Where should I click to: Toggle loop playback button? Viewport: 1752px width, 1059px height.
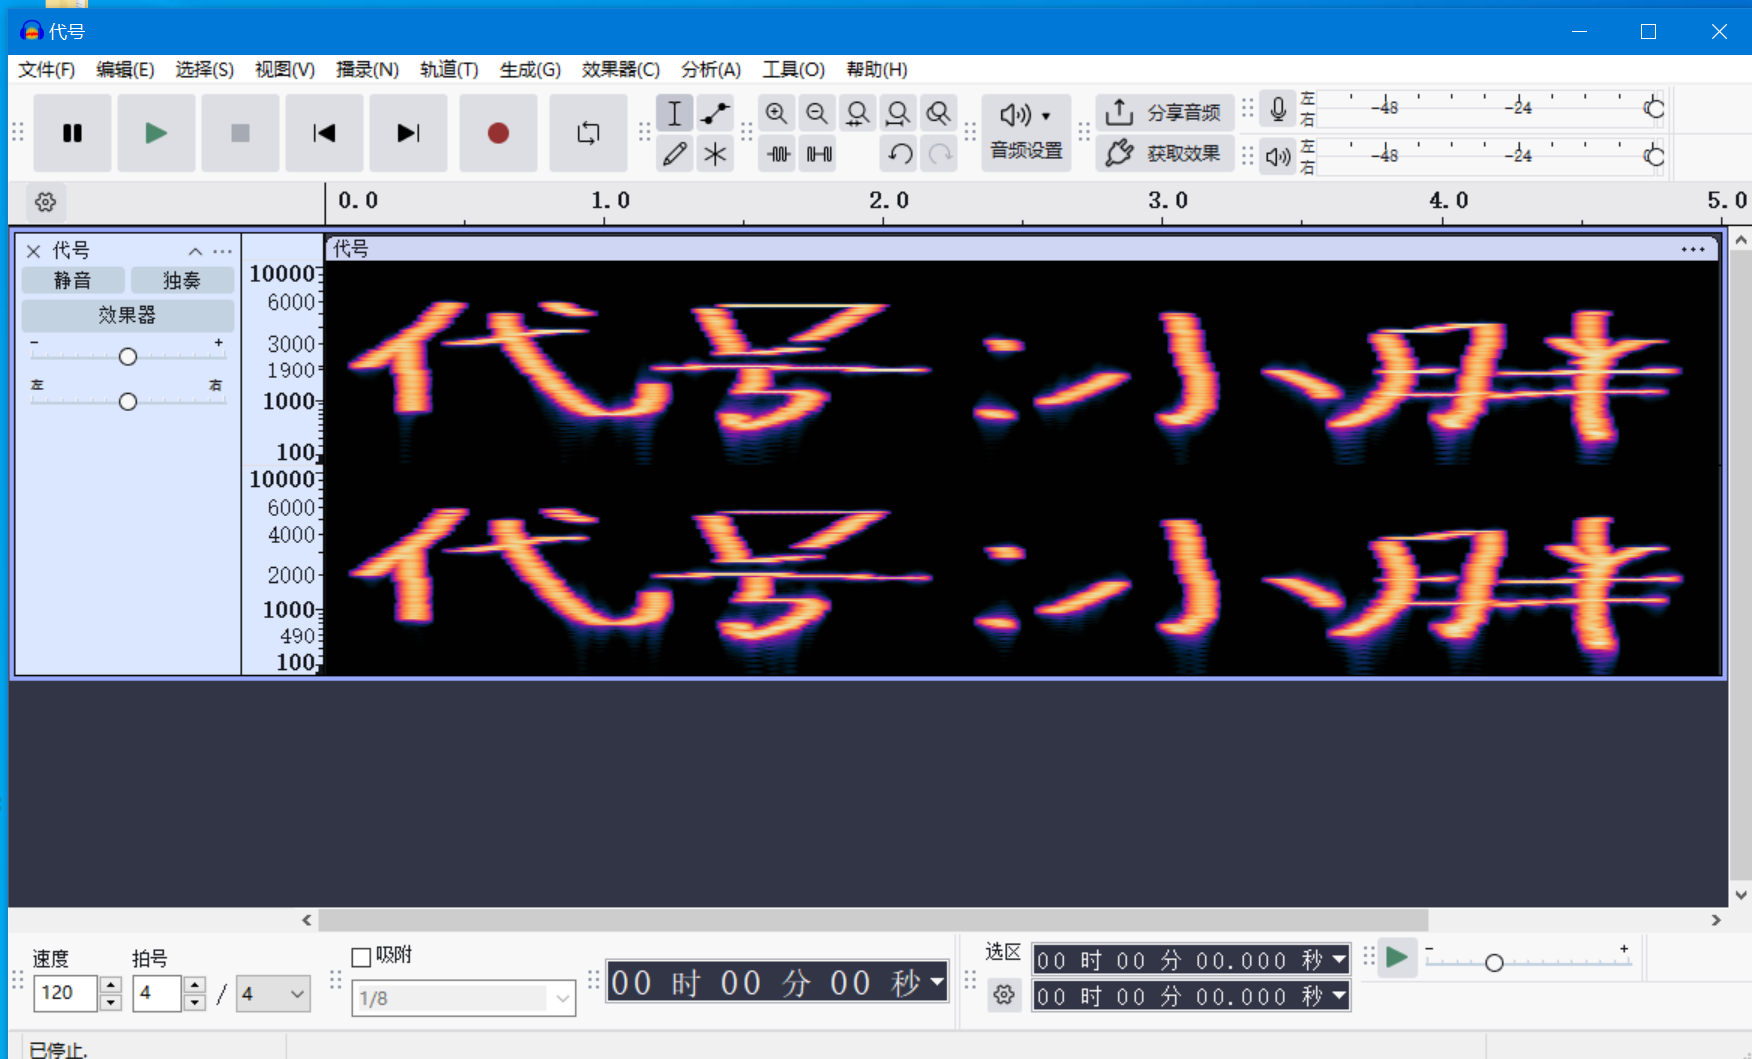(588, 133)
